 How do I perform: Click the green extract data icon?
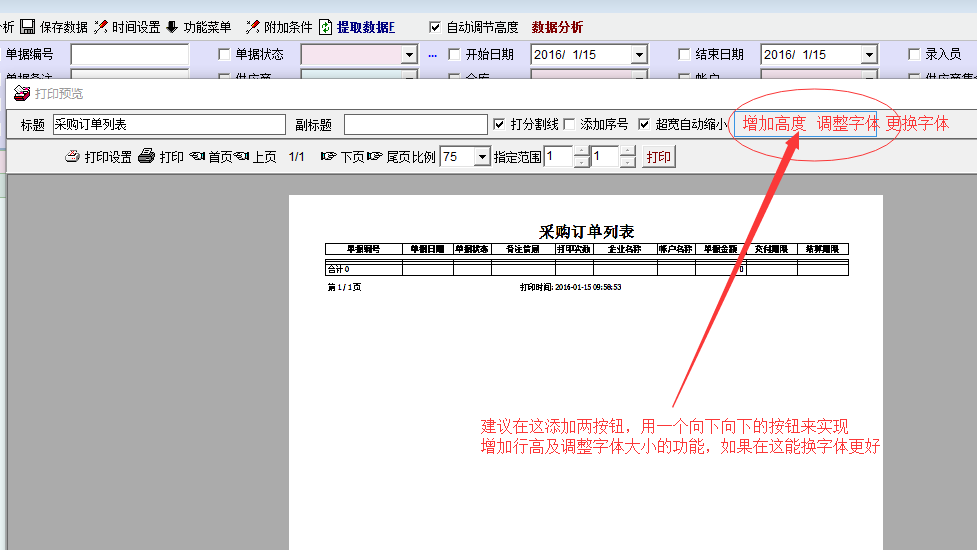325,27
